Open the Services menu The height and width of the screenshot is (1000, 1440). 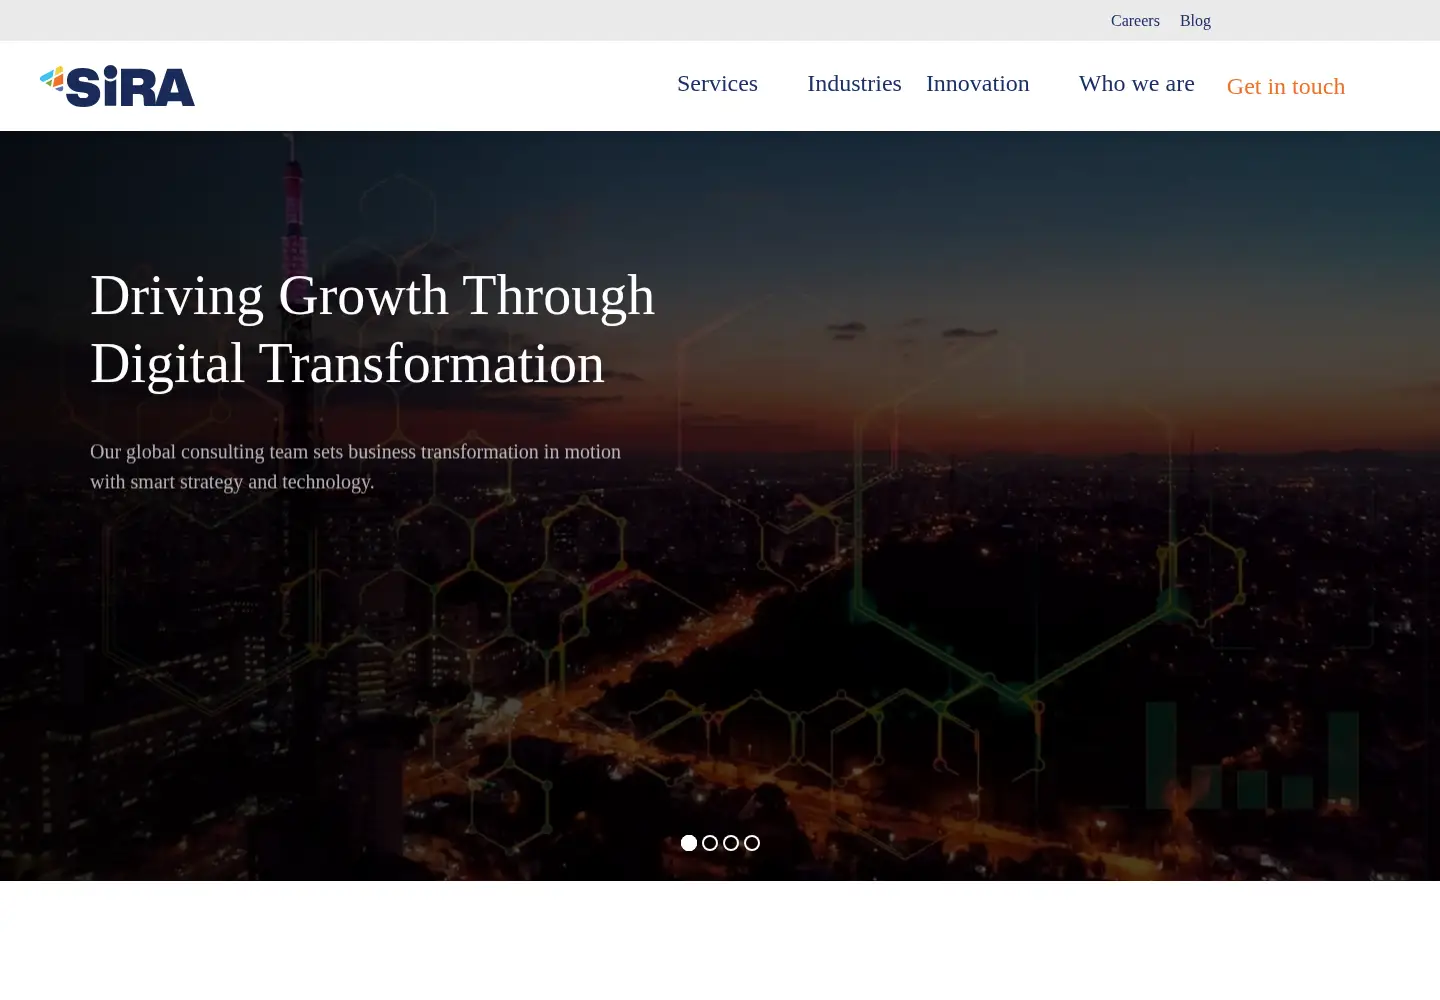click(x=717, y=84)
